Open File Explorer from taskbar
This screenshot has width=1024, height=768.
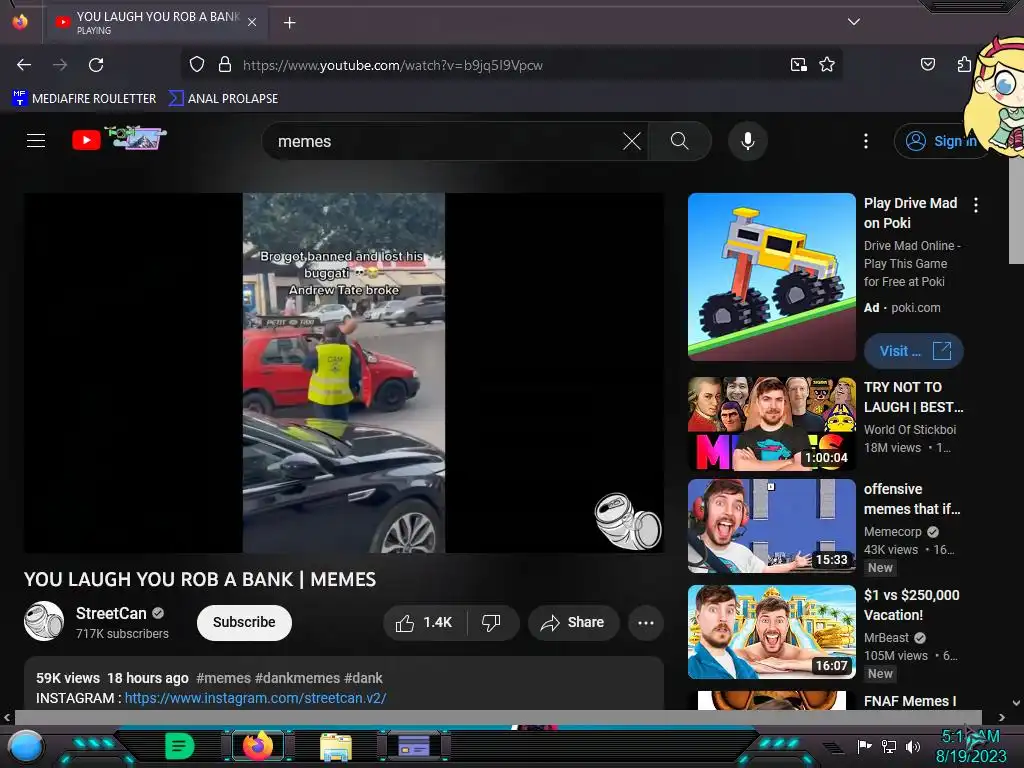click(x=336, y=746)
